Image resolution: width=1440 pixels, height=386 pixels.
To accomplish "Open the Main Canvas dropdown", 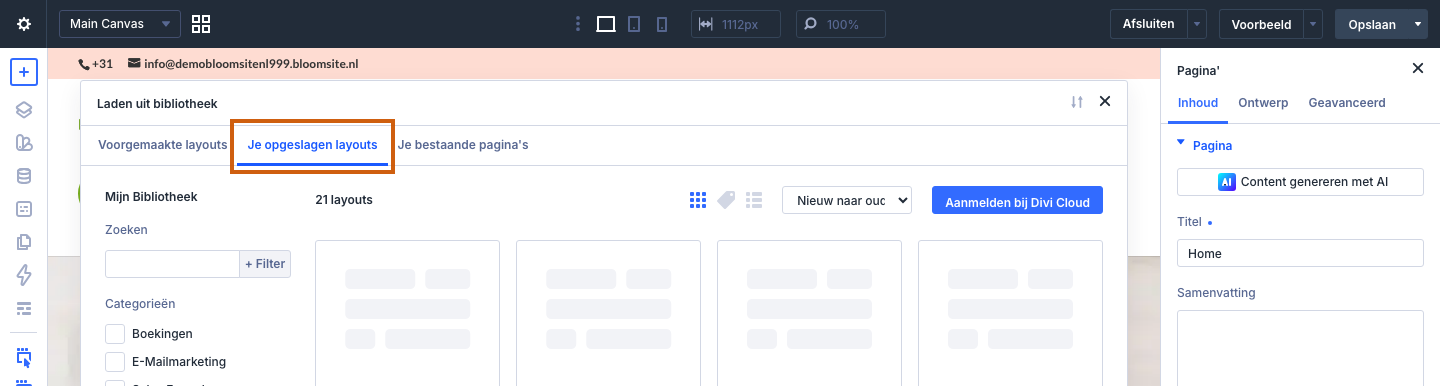I will coord(120,24).
